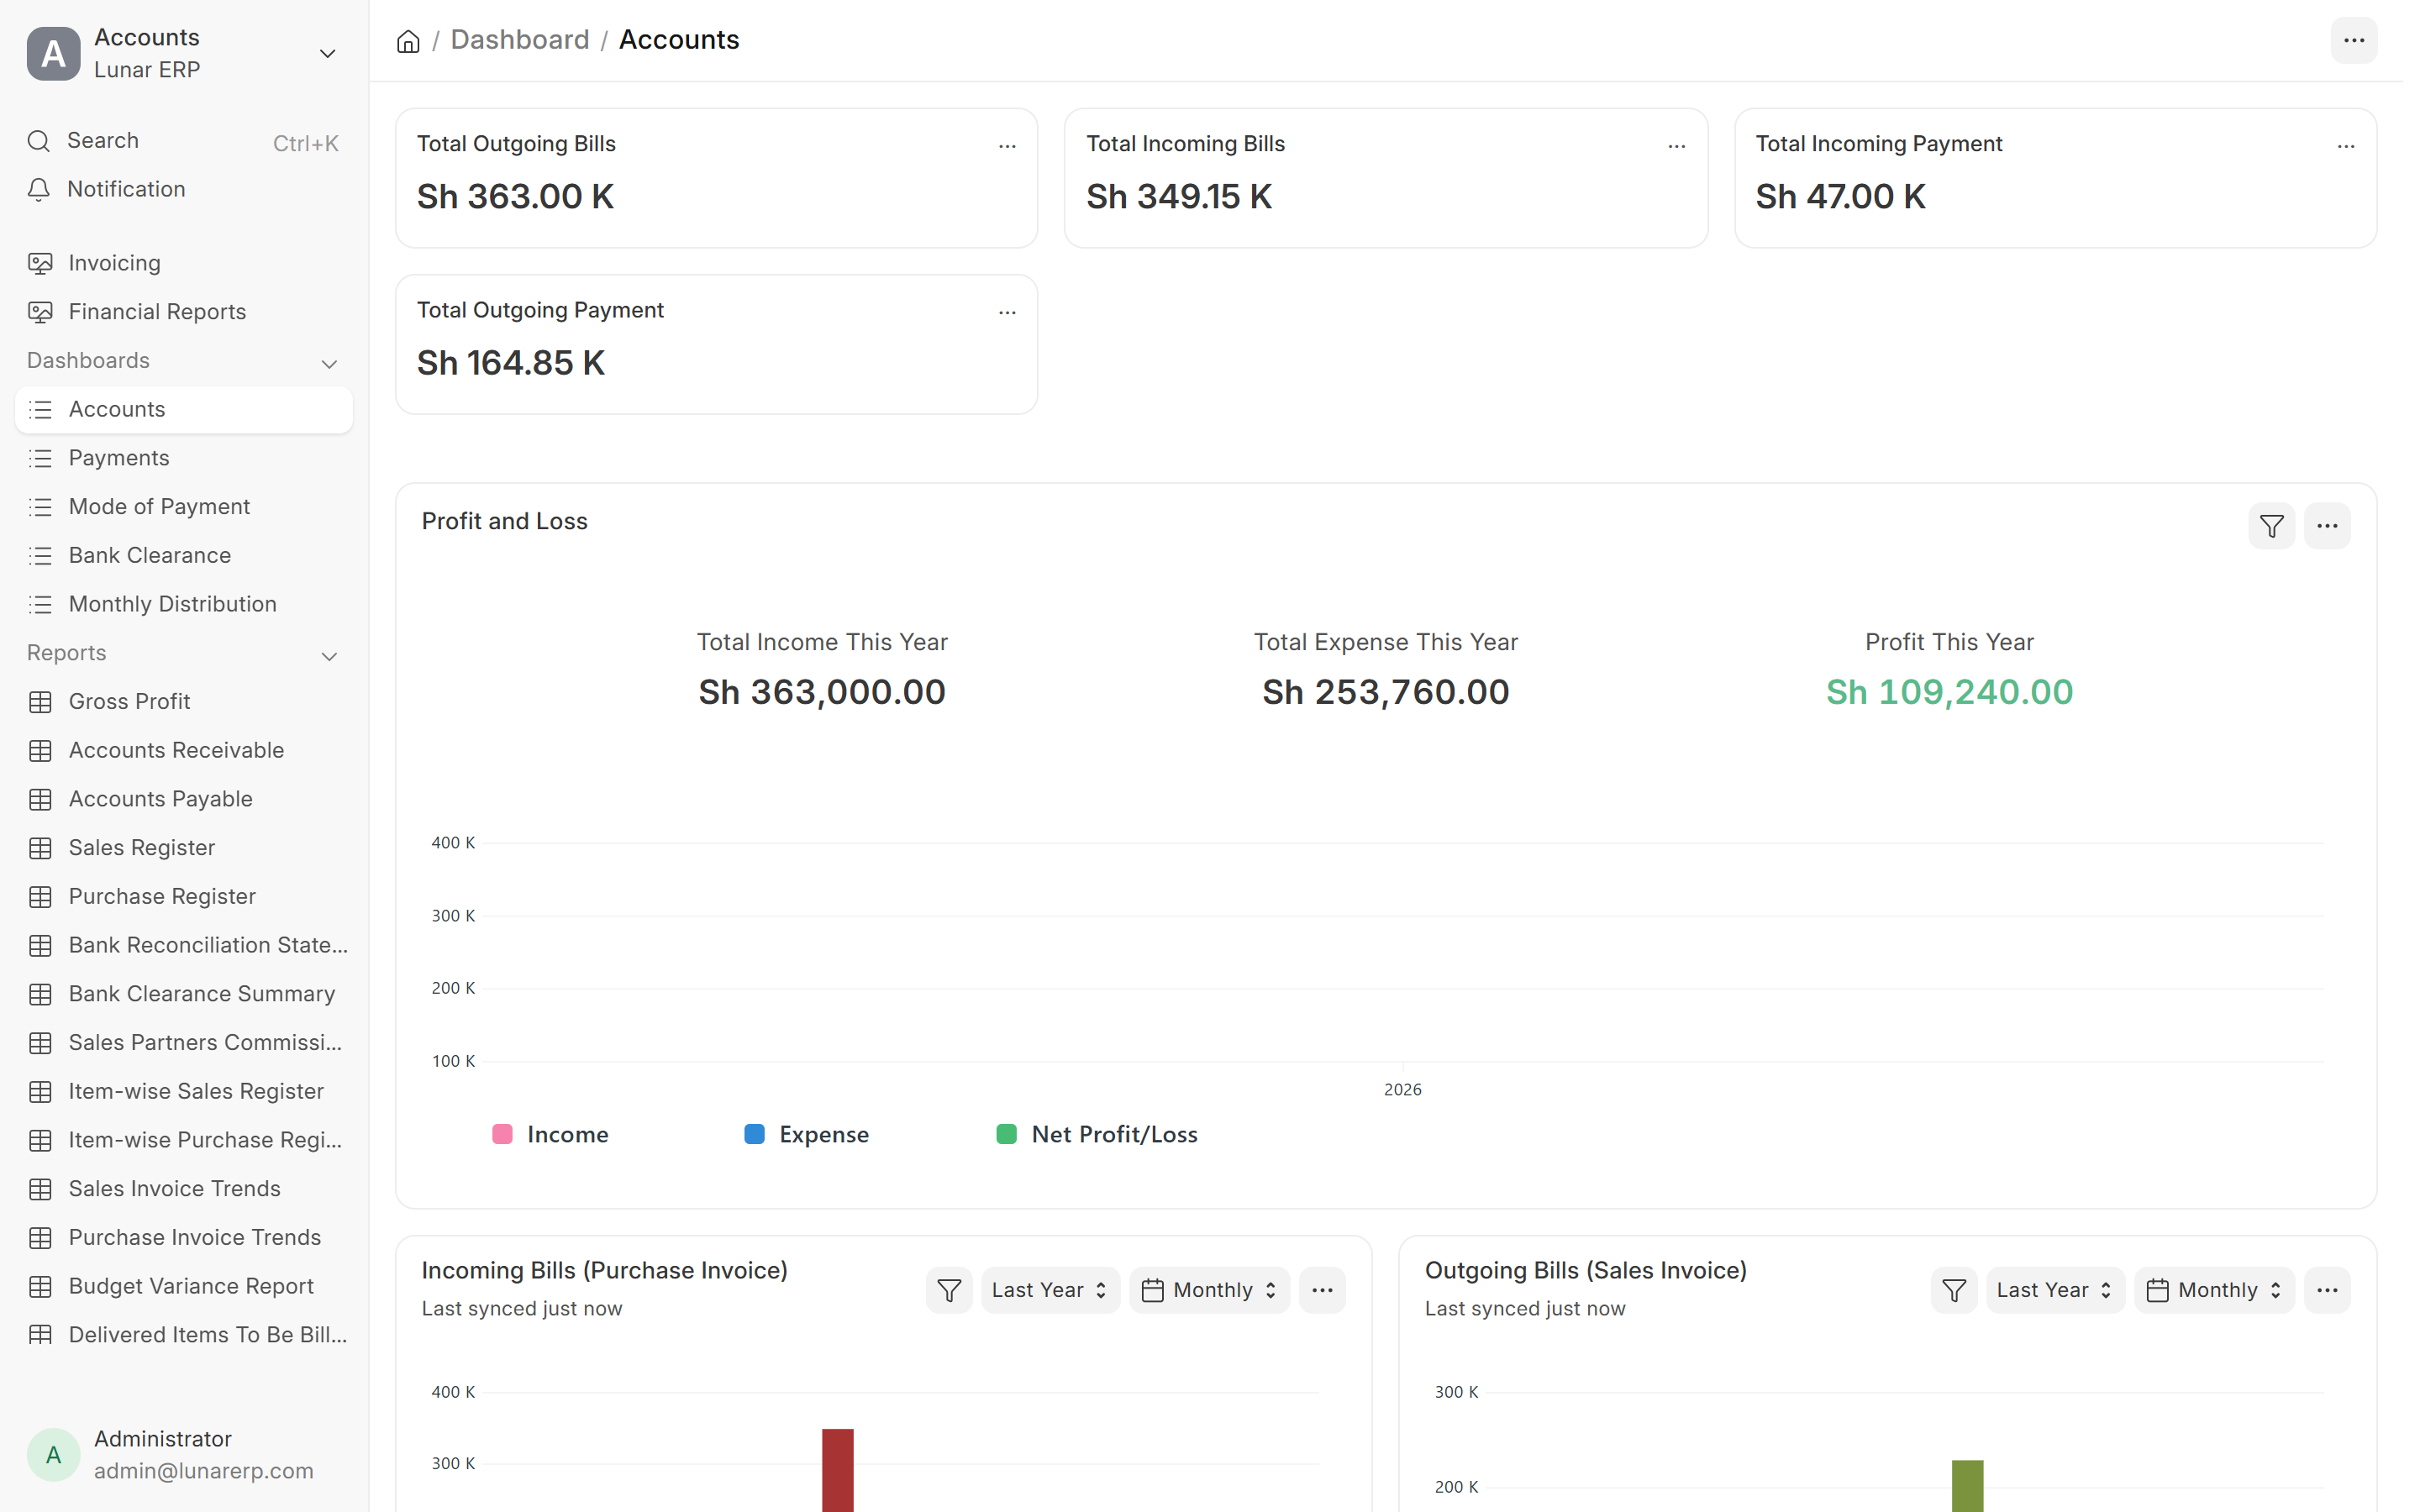Open the Monthly Distribution dashboard
This screenshot has width=2420, height=1512.
pos(184,604)
